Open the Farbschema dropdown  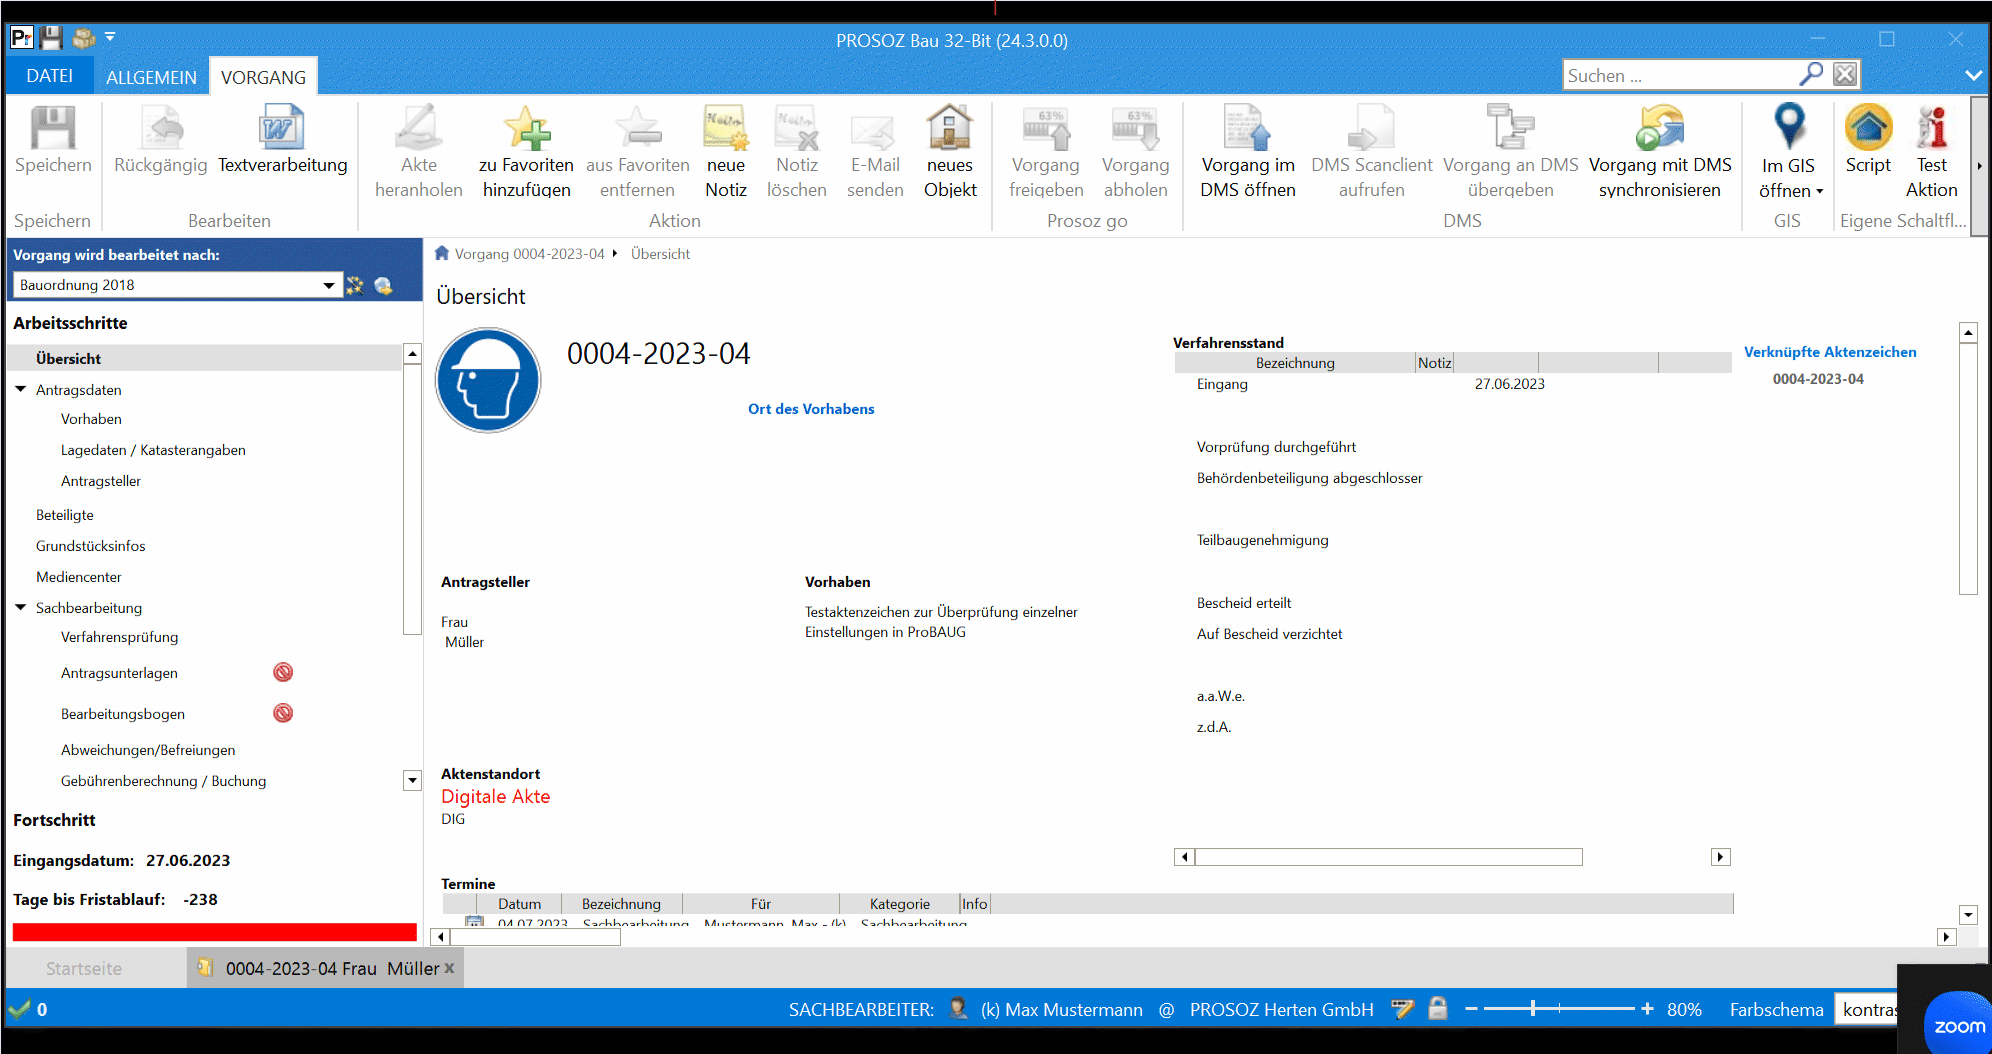(x=1866, y=1009)
